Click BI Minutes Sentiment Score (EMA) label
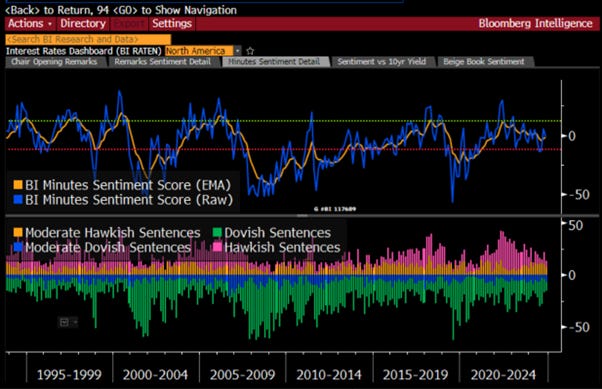Image resolution: width=602 pixels, height=389 pixels. (128, 185)
